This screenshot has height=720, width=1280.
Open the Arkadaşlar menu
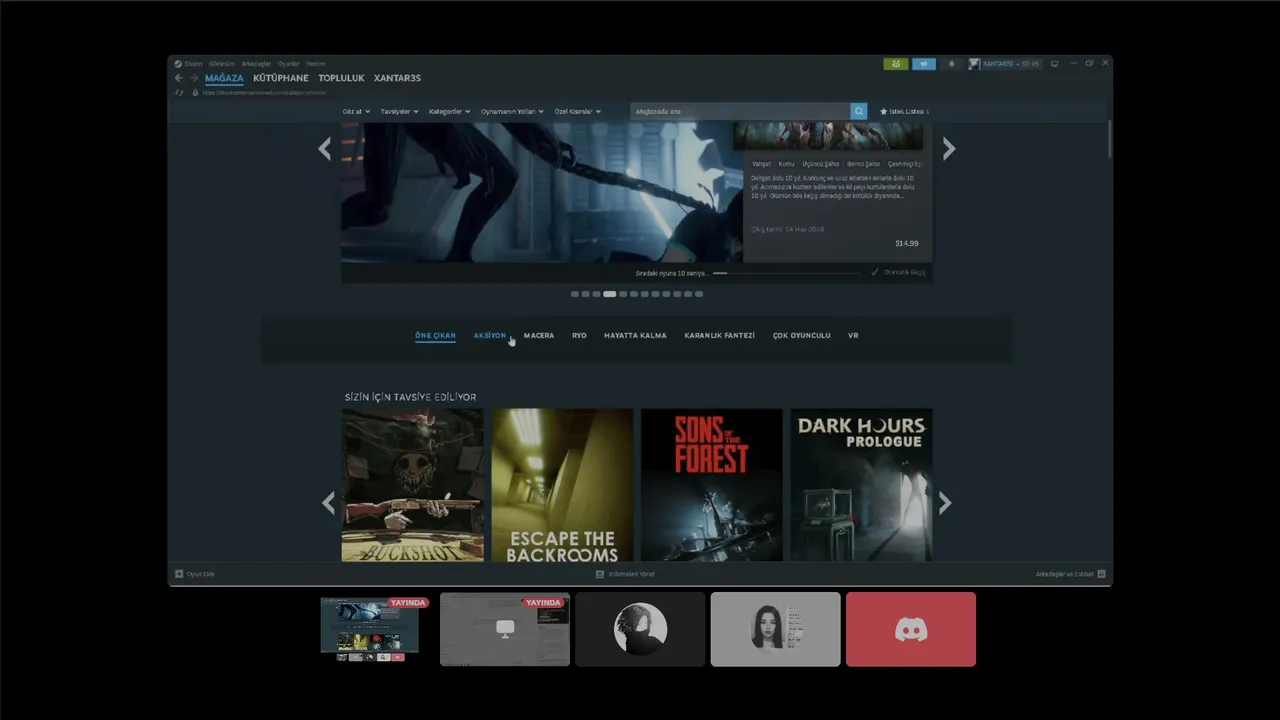point(256,64)
